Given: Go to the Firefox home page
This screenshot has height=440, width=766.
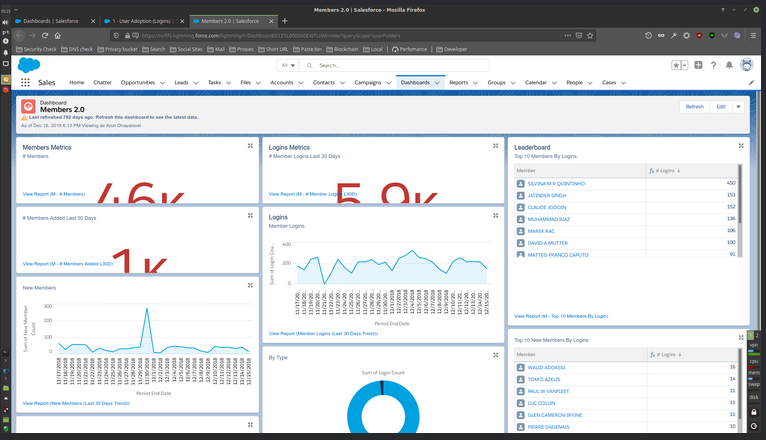Looking at the screenshot, I should (58, 36).
